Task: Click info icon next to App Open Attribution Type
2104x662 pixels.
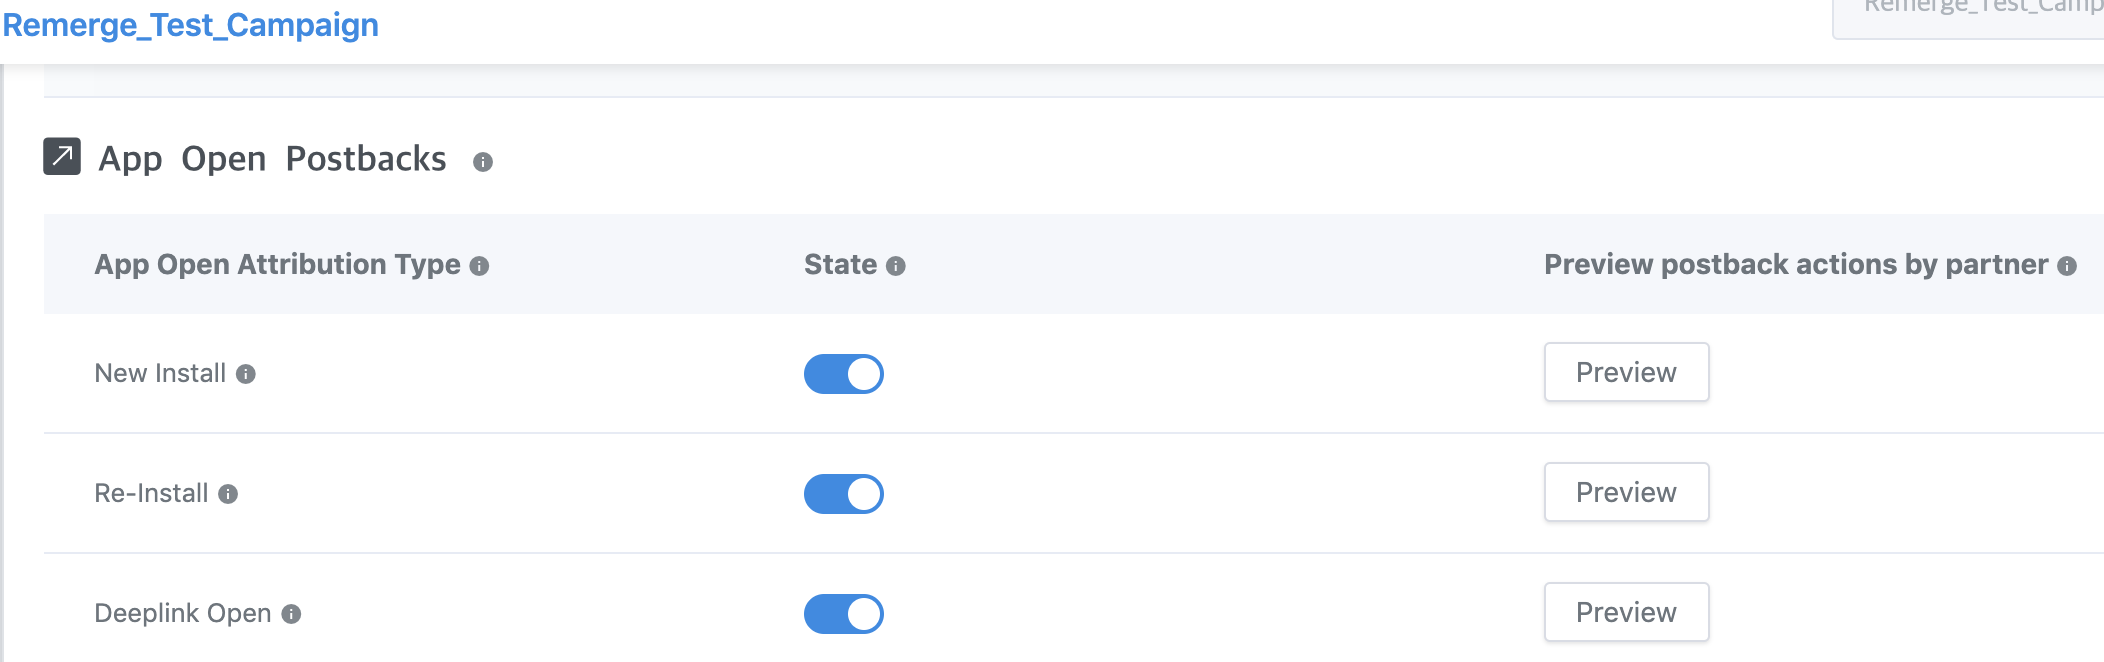Action: click(480, 266)
